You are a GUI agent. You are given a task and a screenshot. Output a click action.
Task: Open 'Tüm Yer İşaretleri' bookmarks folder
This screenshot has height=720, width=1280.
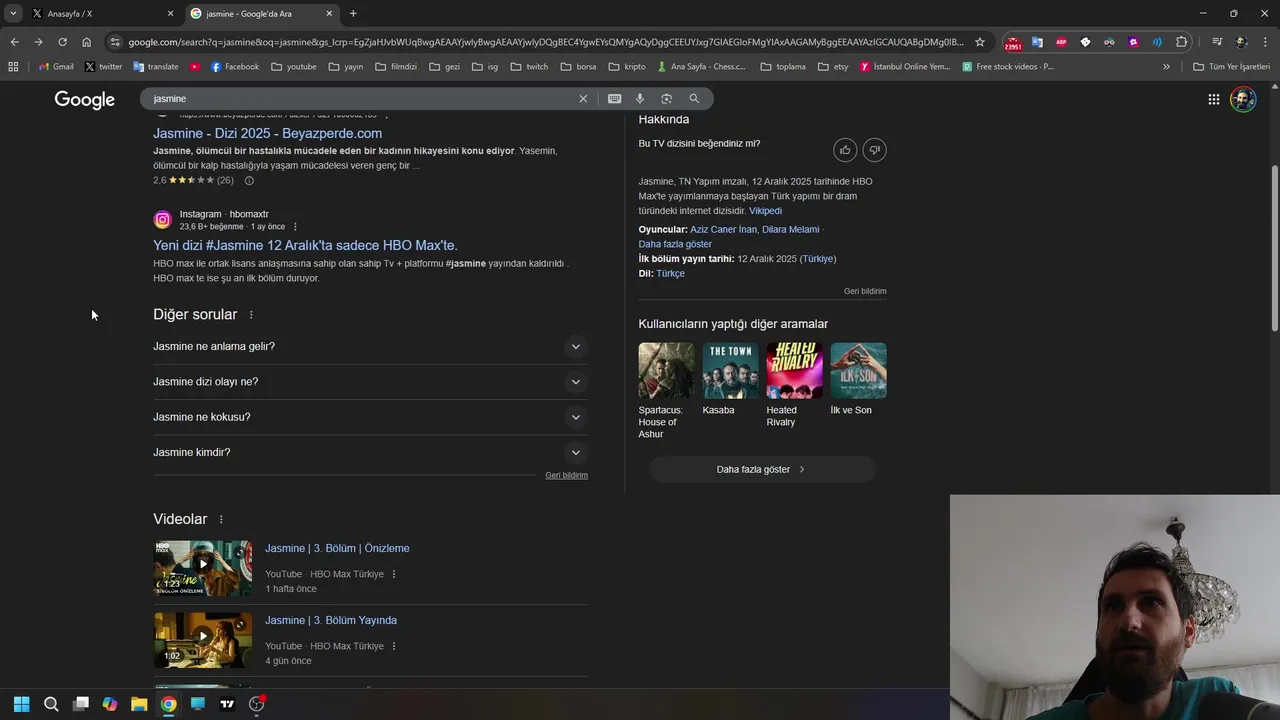[x=1231, y=67]
